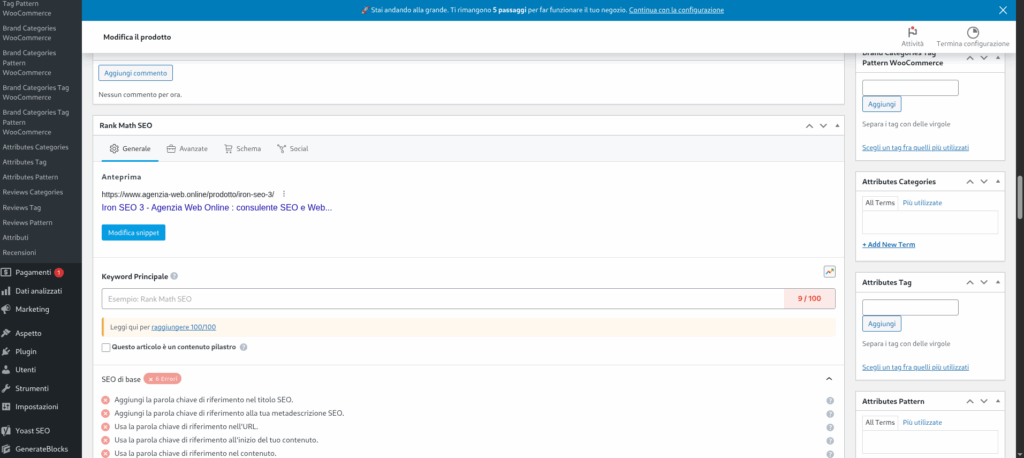Open snippet options three-dot menu
1024x458 pixels.
tap(284, 194)
